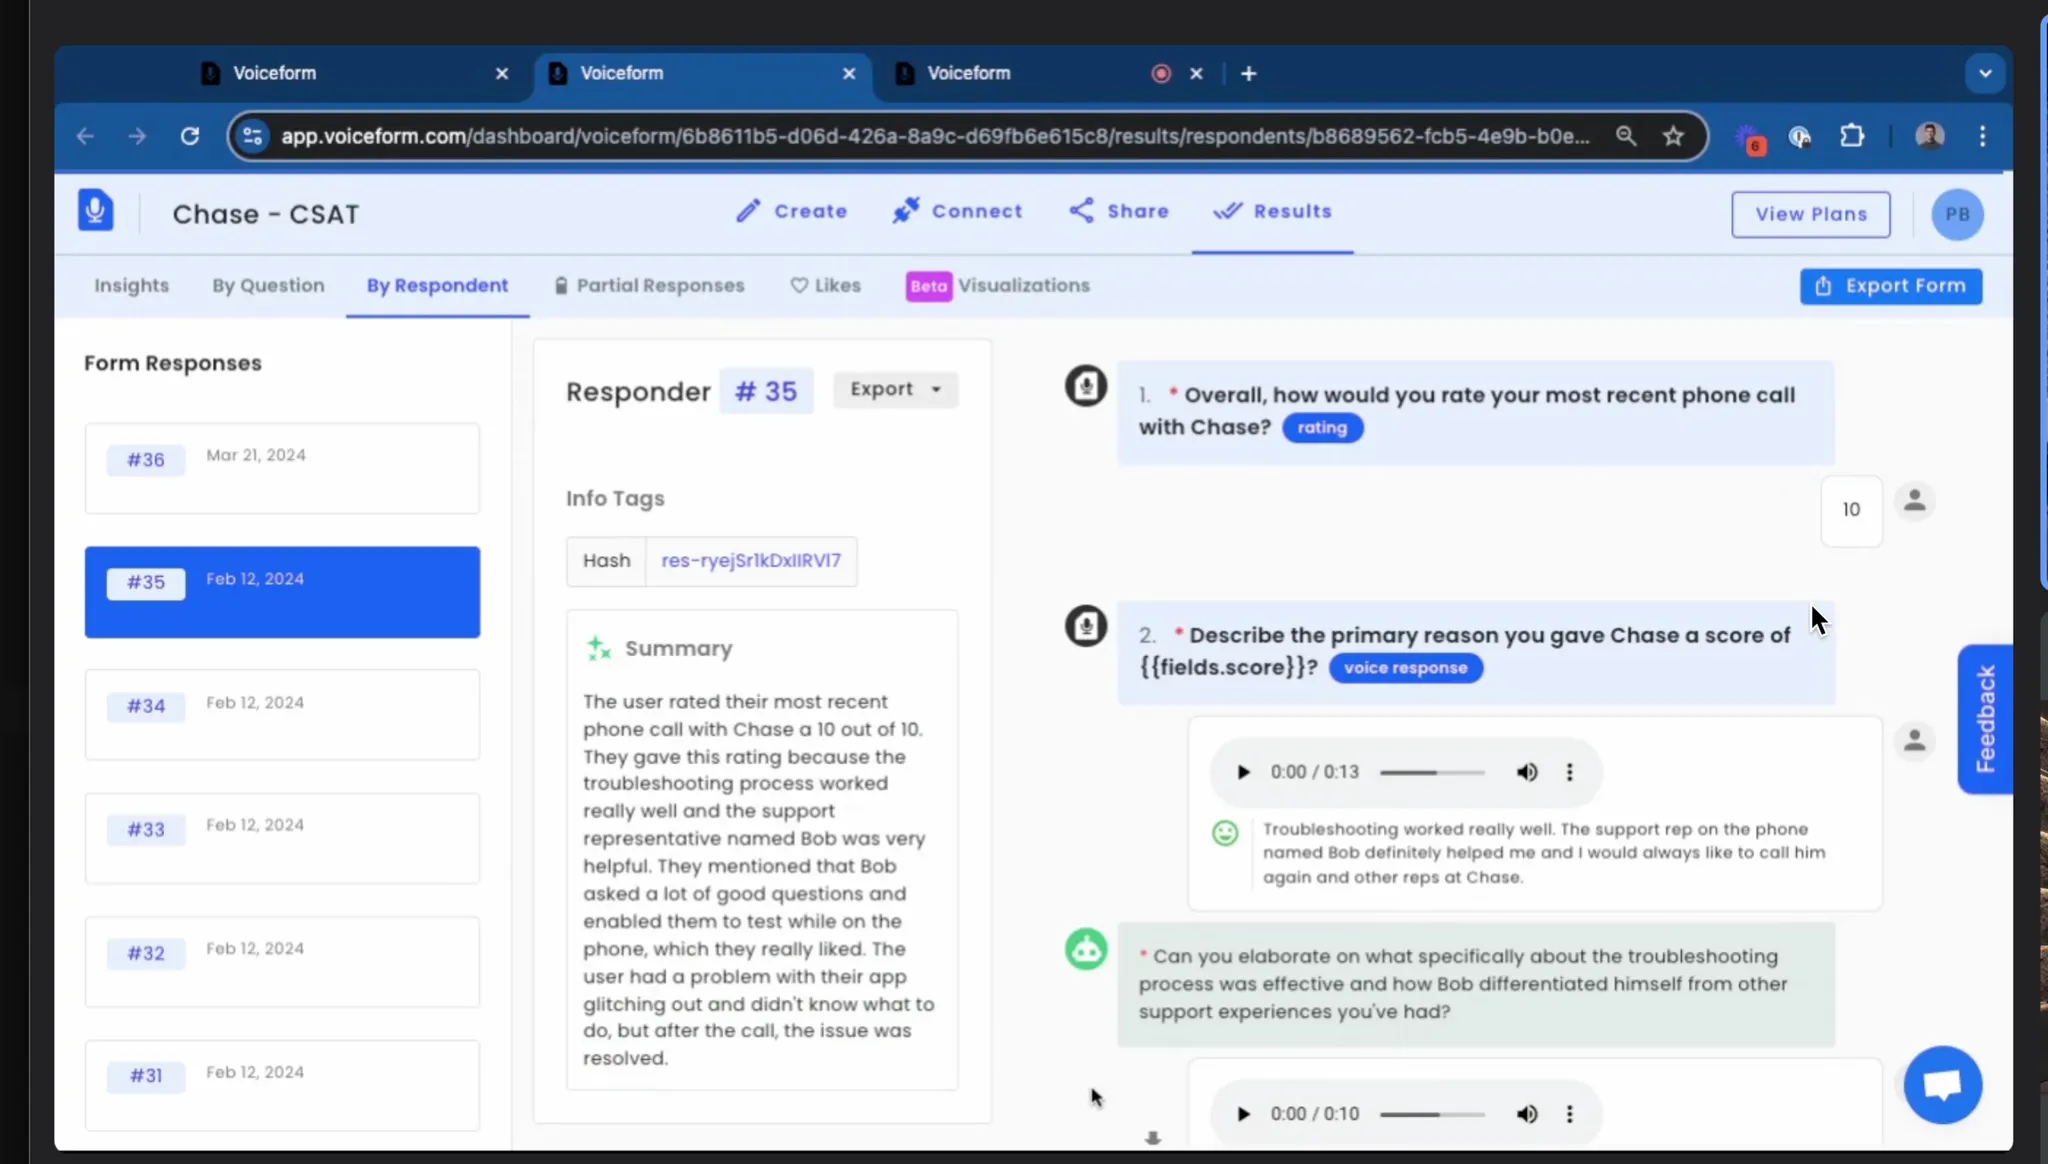Seek the 0:13 audio progress slider
The width and height of the screenshot is (2048, 1164).
1432,772
